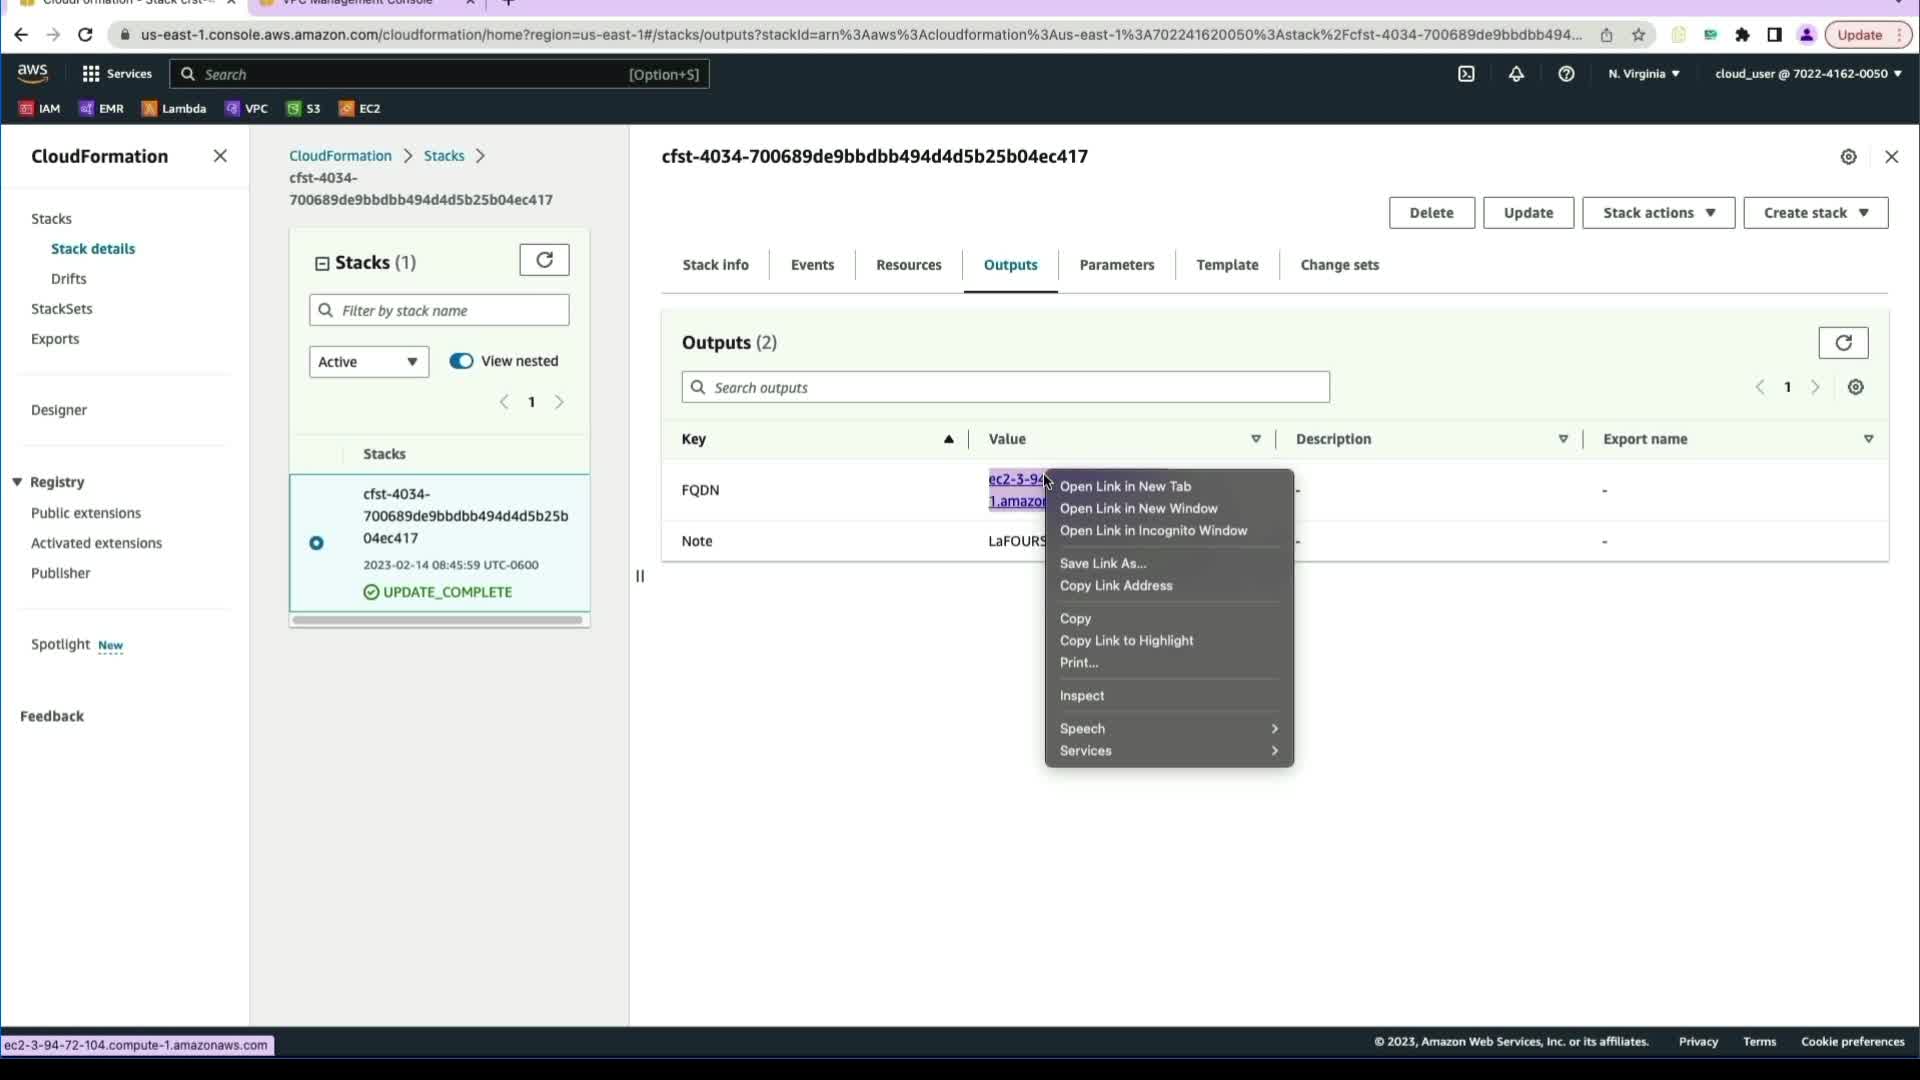Image resolution: width=1920 pixels, height=1080 pixels.
Task: Open the Services grid menu
Action: [91, 74]
